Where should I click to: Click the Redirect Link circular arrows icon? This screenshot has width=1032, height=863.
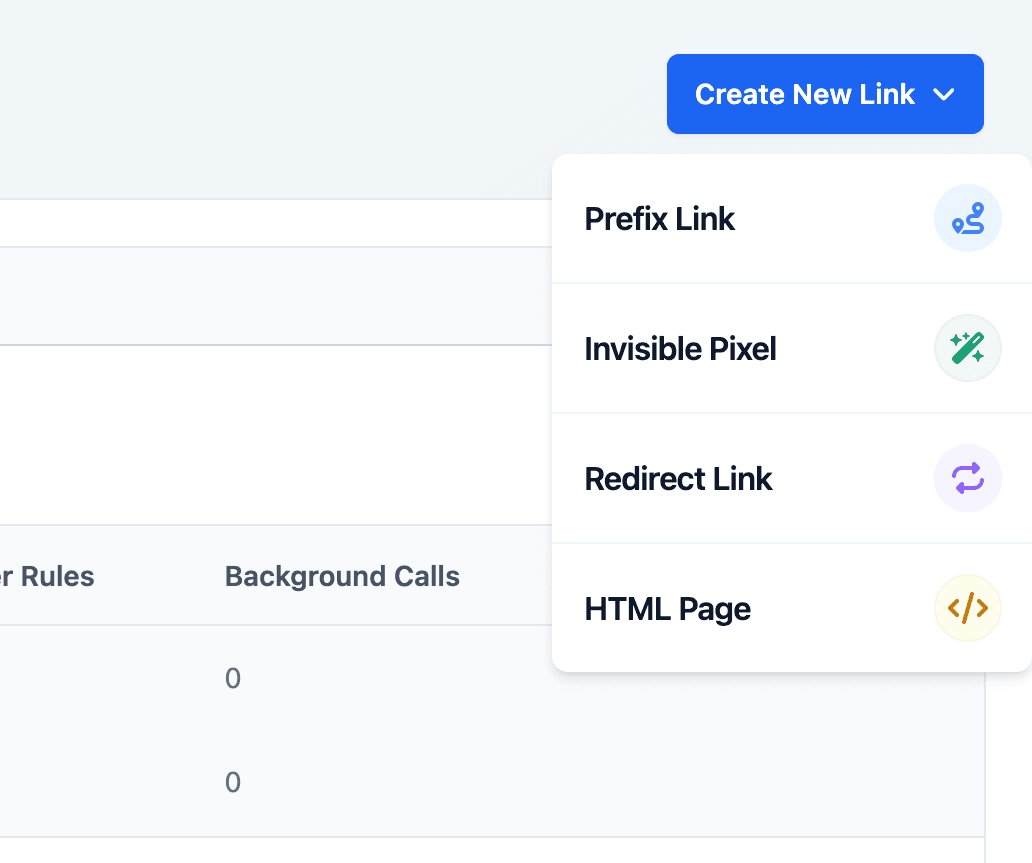967,478
